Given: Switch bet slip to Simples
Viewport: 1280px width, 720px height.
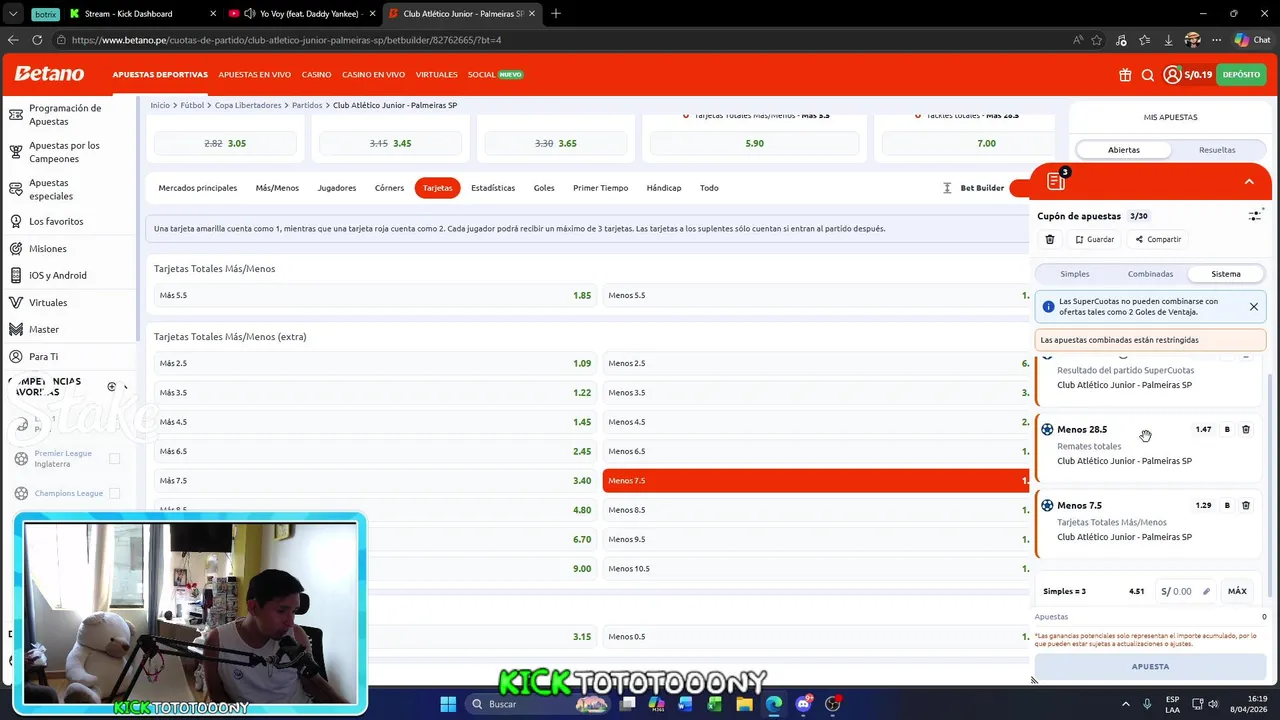Looking at the screenshot, I should coord(1075,274).
